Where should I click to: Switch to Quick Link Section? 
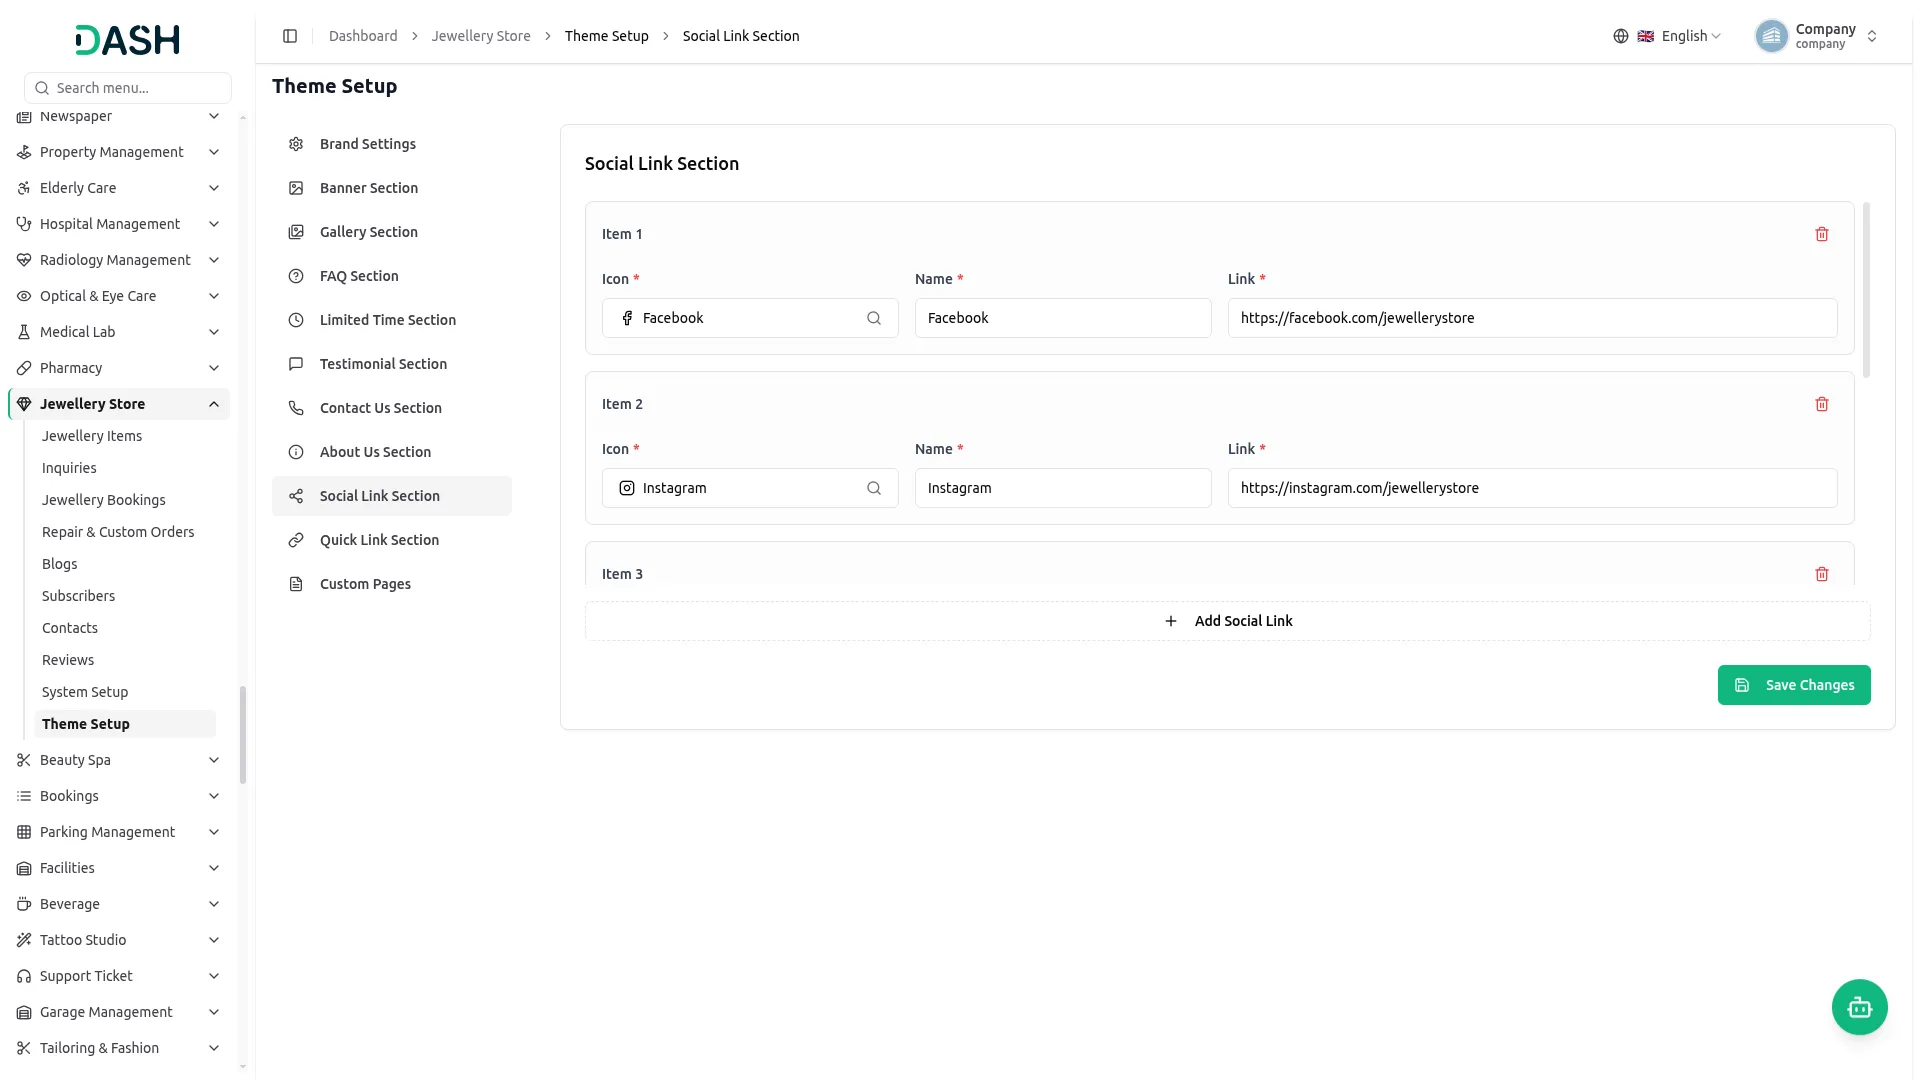coord(392,540)
